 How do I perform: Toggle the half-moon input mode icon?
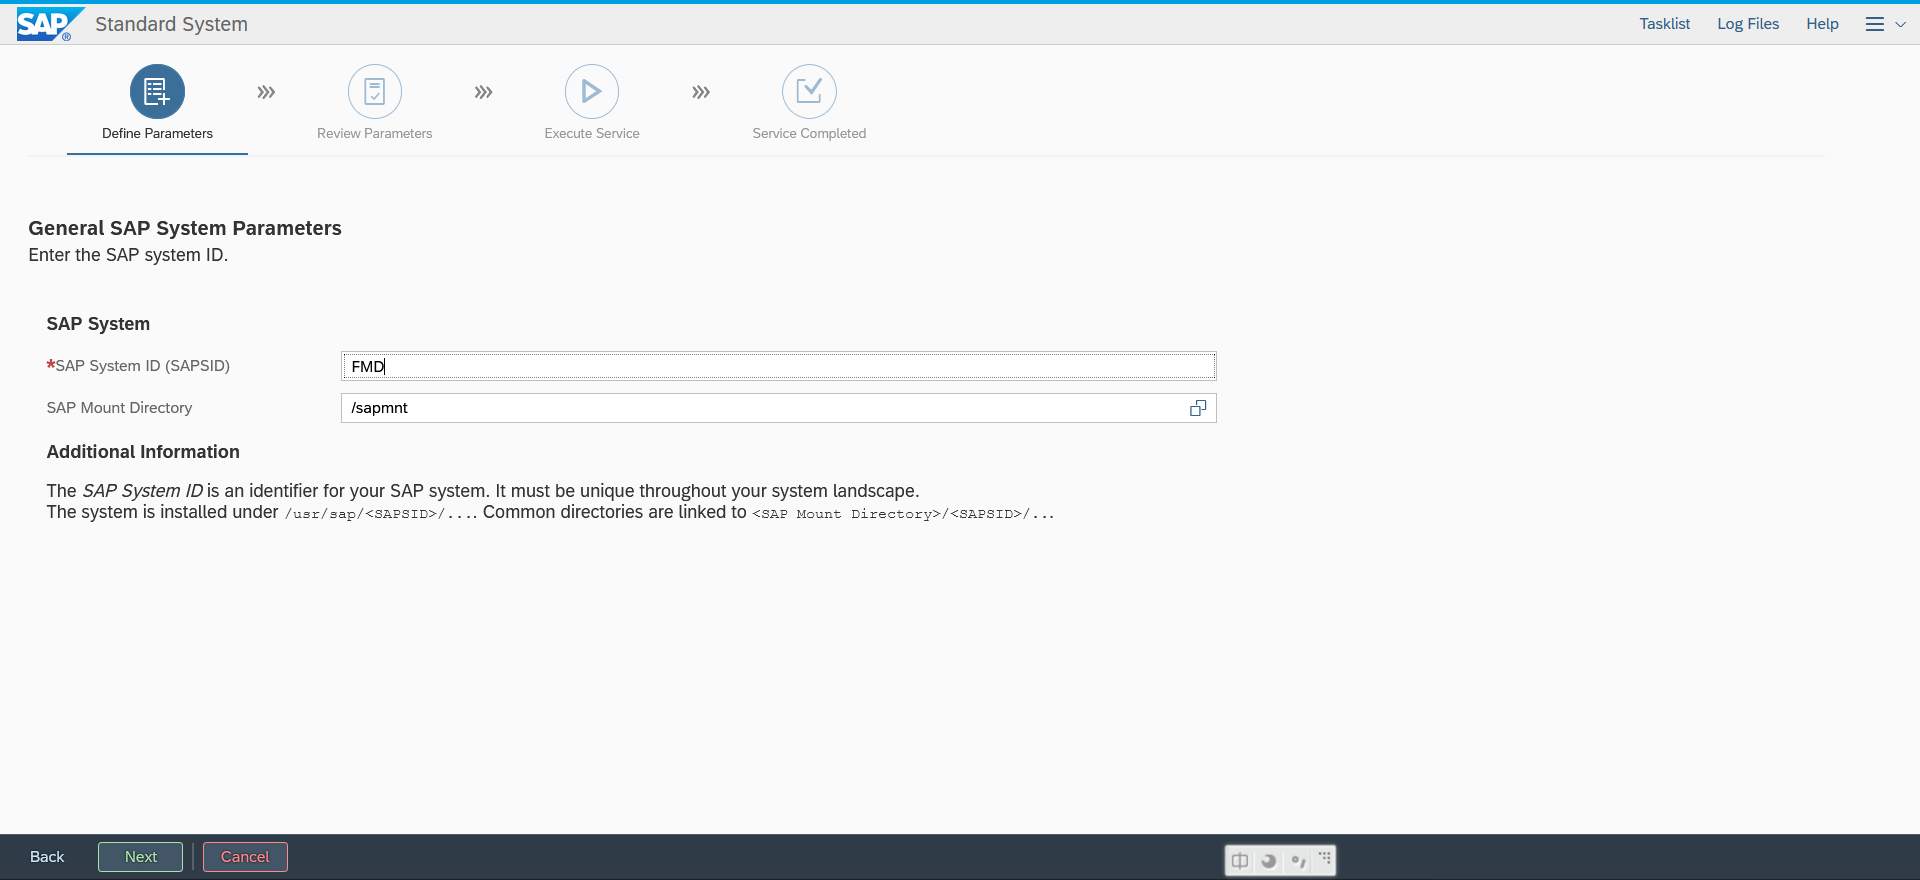[1269, 860]
